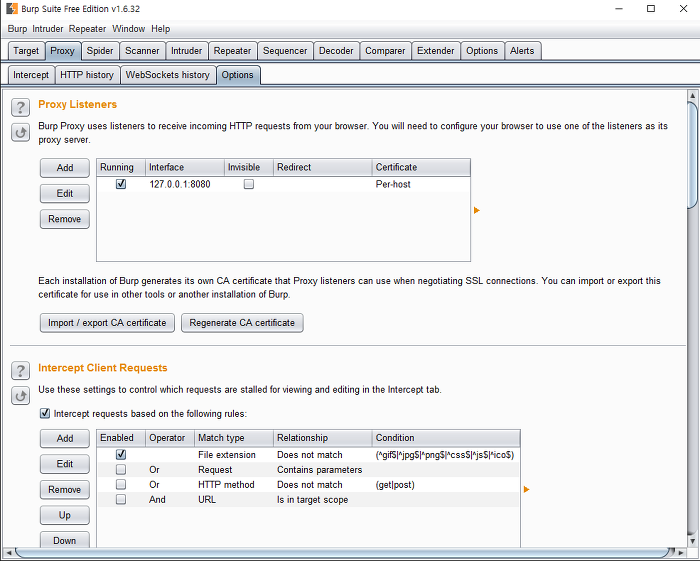Disable the File extension rule checkbox

(x=121, y=454)
